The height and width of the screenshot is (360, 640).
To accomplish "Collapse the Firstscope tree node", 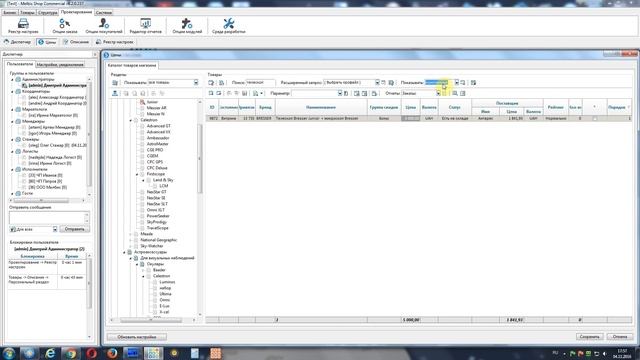I will (137, 174).
